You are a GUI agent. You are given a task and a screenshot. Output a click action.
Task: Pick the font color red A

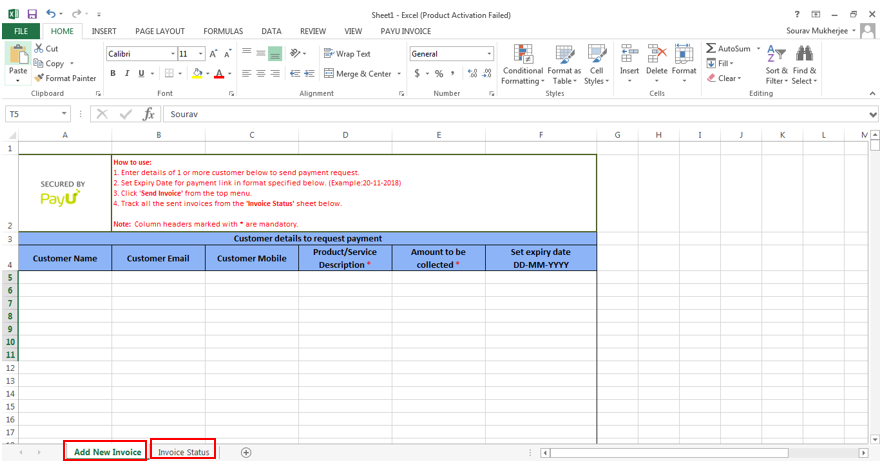[x=219, y=74]
